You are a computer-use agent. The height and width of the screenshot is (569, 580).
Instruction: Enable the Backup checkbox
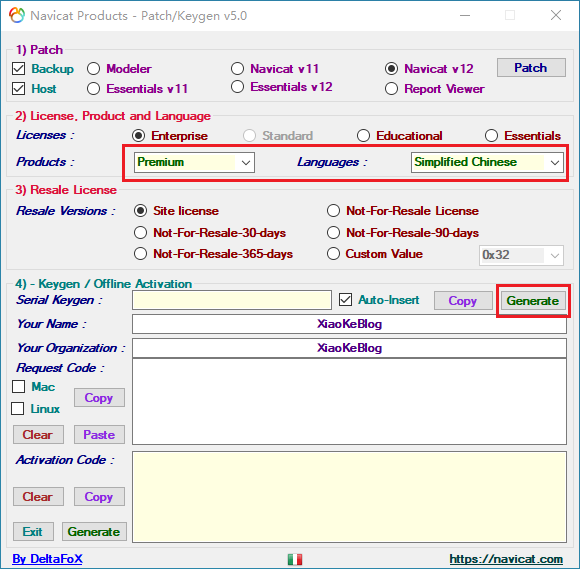pyautogui.click(x=18, y=69)
